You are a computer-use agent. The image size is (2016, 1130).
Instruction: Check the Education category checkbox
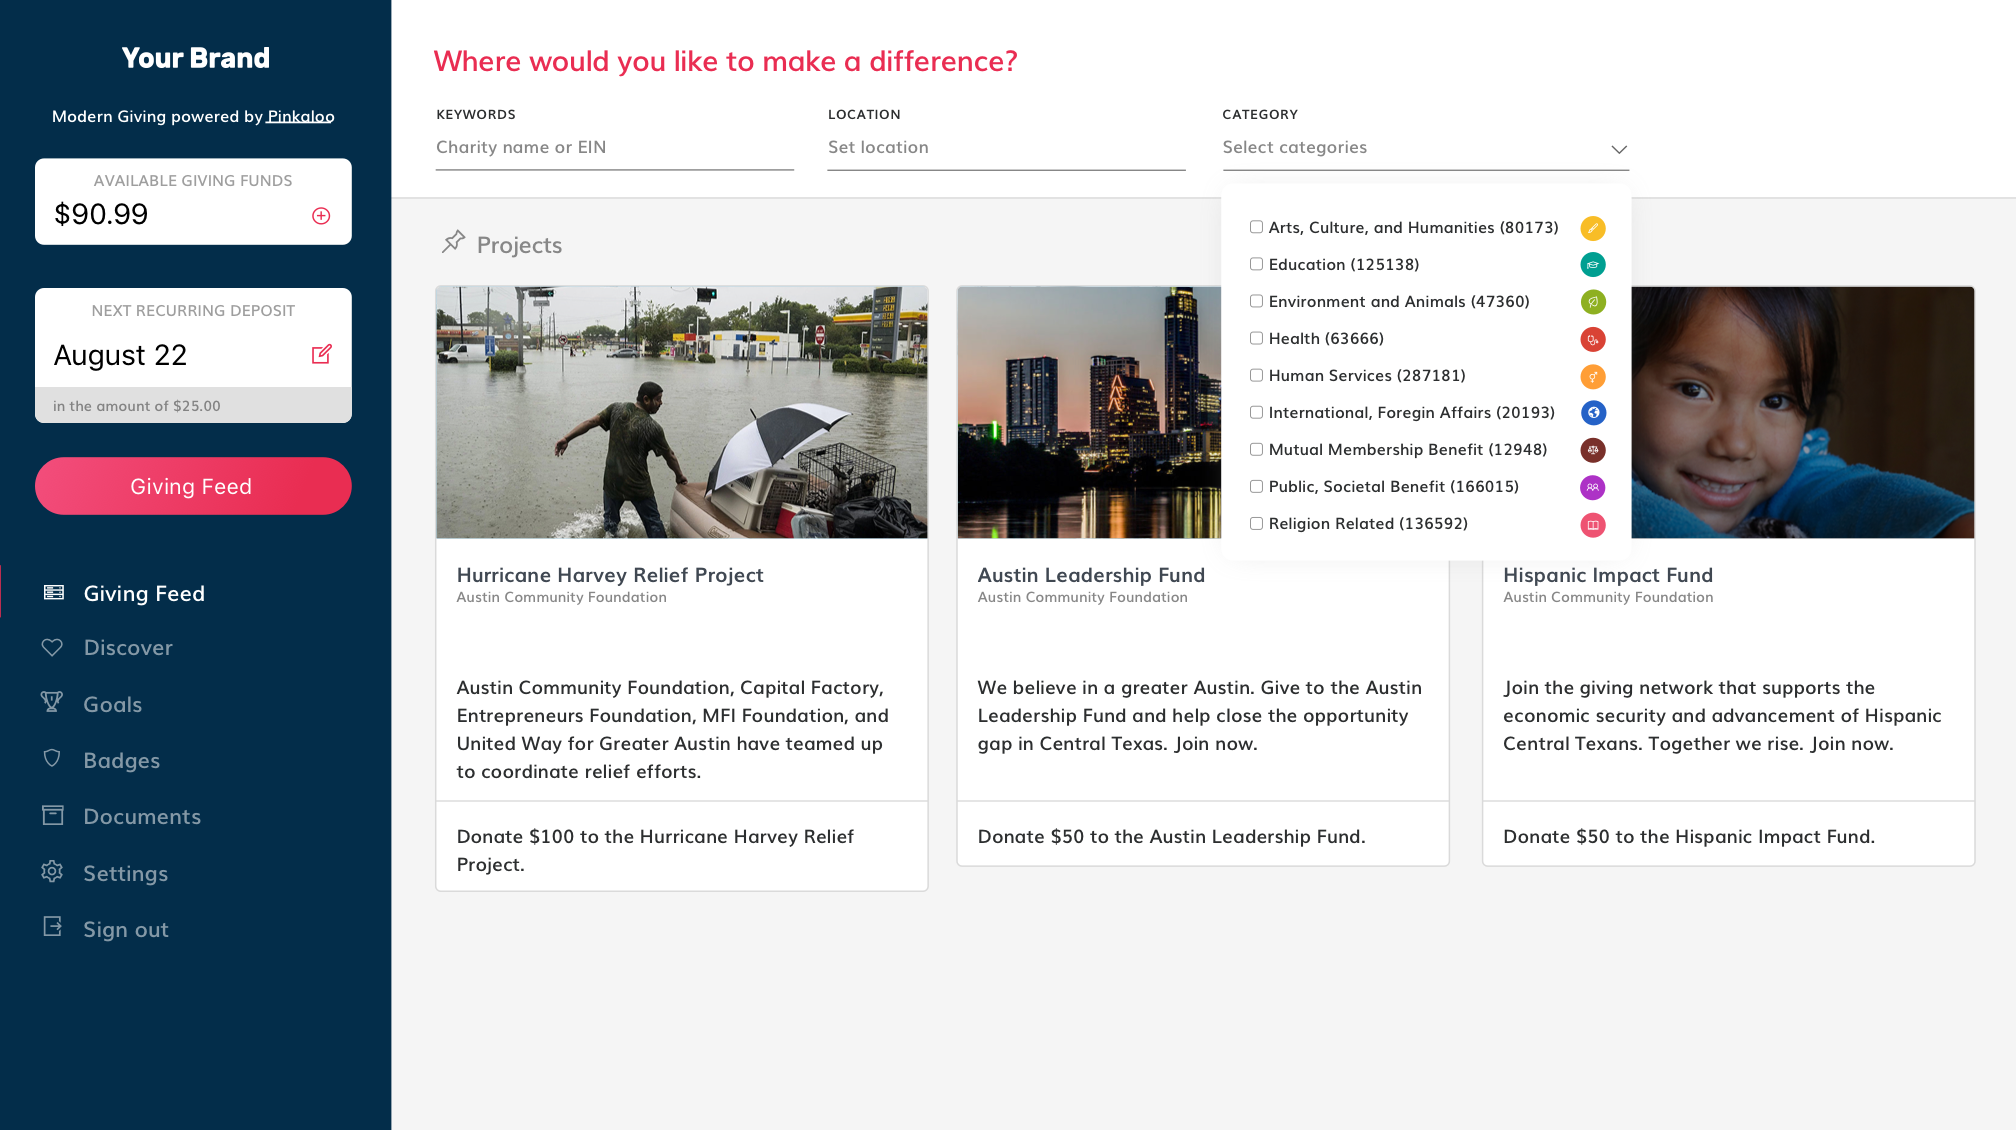1256,264
